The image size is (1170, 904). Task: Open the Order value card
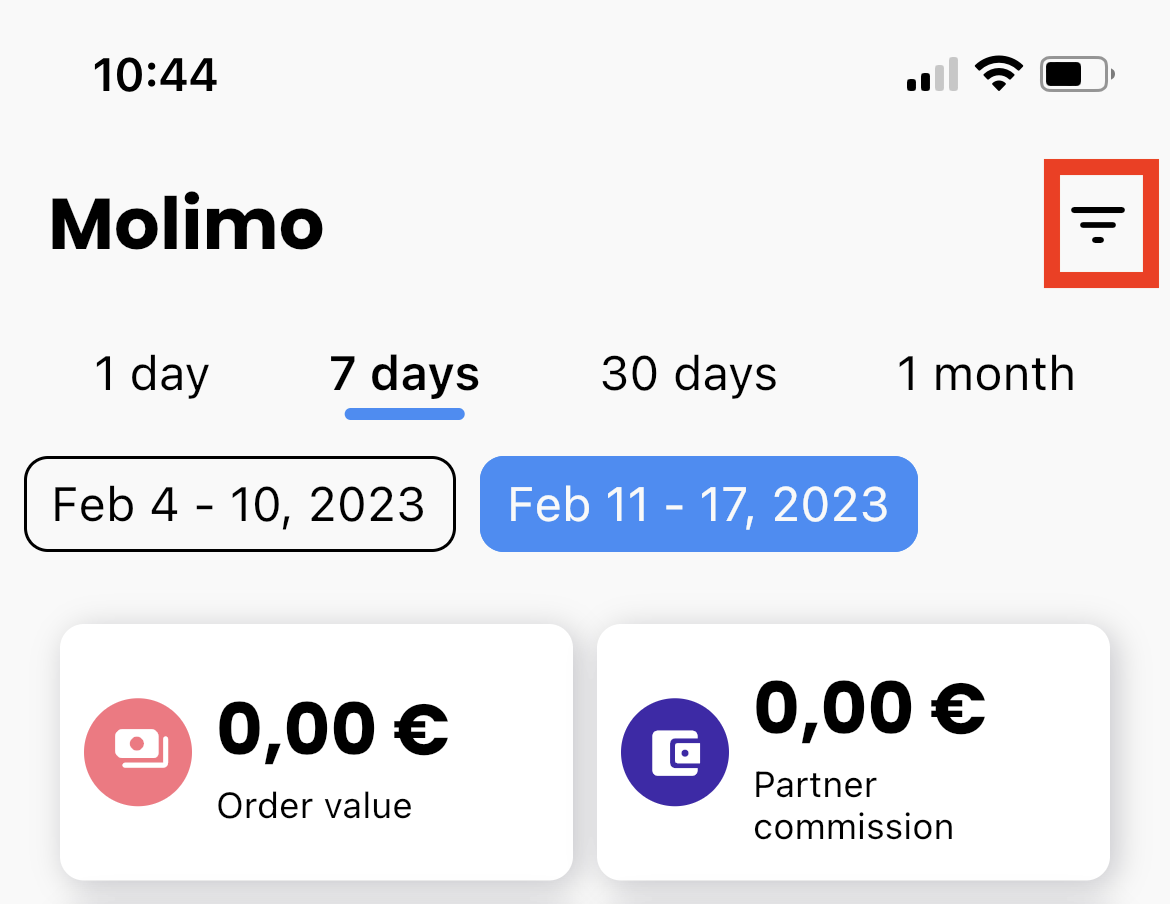(316, 752)
